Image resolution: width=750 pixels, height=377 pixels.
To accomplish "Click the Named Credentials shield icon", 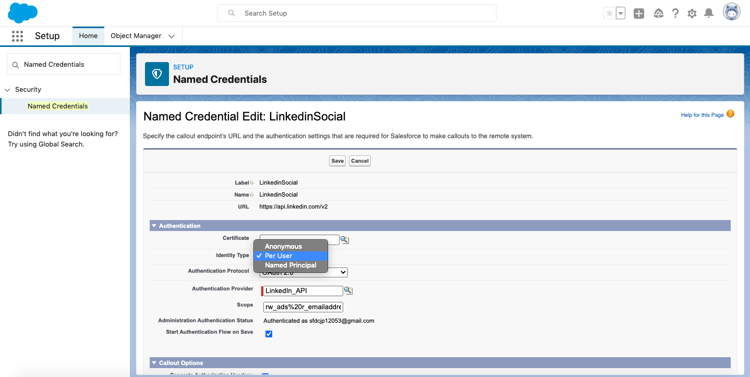I will (x=157, y=74).
